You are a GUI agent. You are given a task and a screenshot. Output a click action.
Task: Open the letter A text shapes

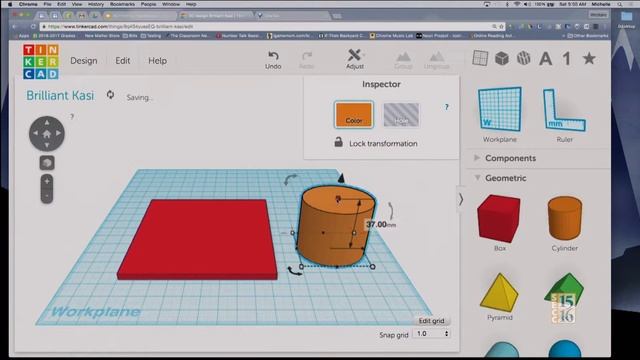[545, 59]
